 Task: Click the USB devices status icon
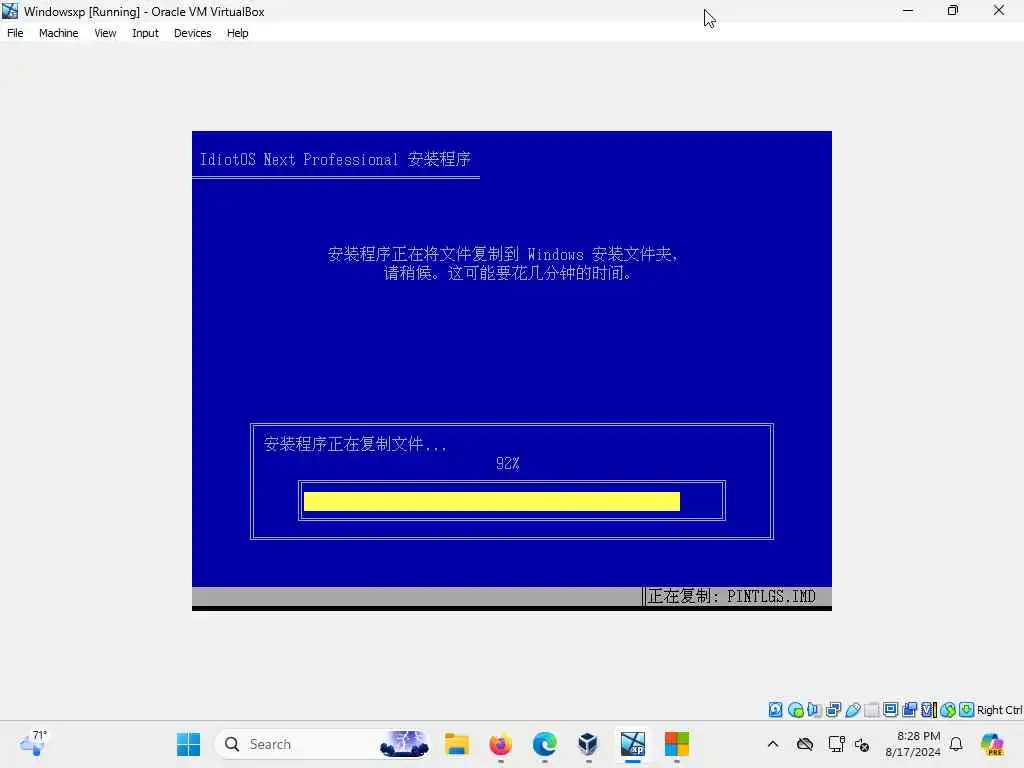852,710
